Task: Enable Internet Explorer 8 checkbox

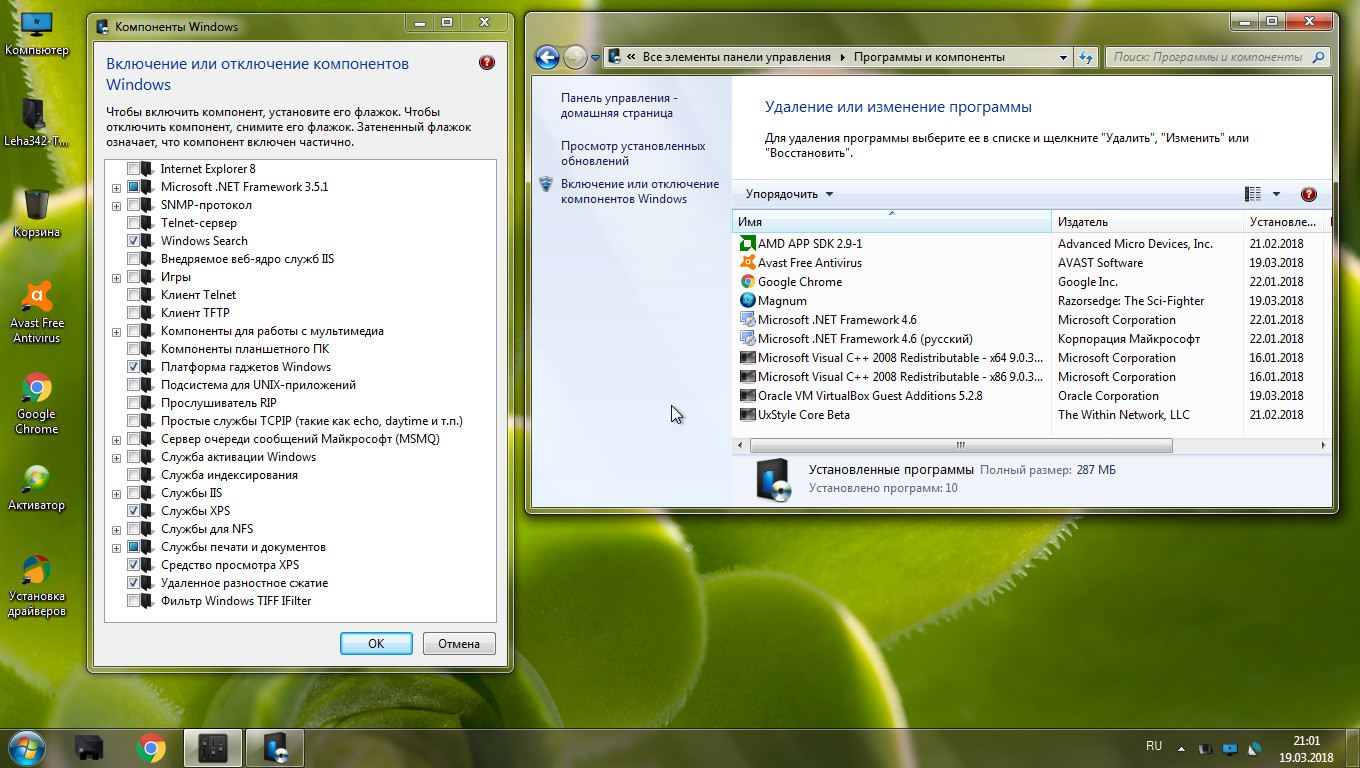Action: tap(133, 169)
